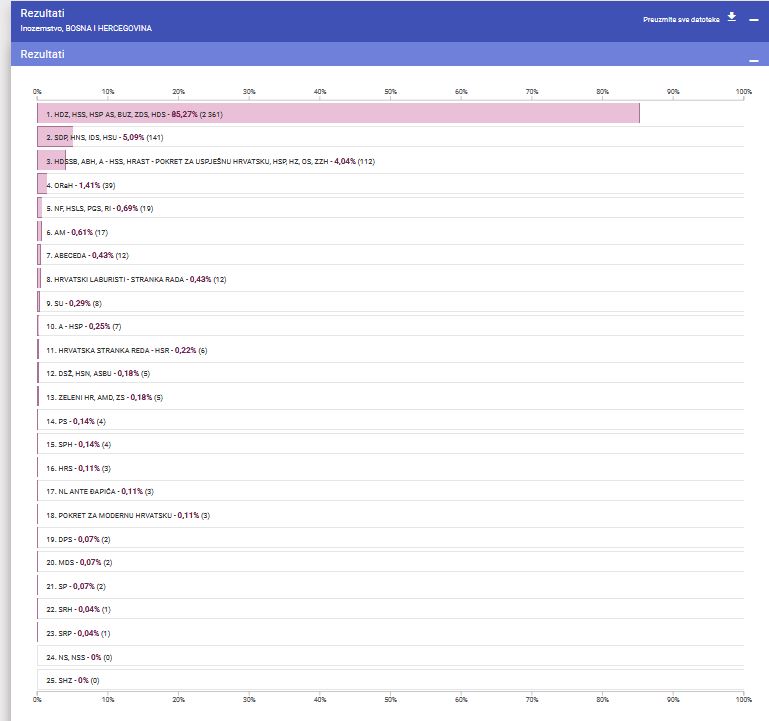Collapse the lower Rezultati section minus icon

click(x=754, y=60)
